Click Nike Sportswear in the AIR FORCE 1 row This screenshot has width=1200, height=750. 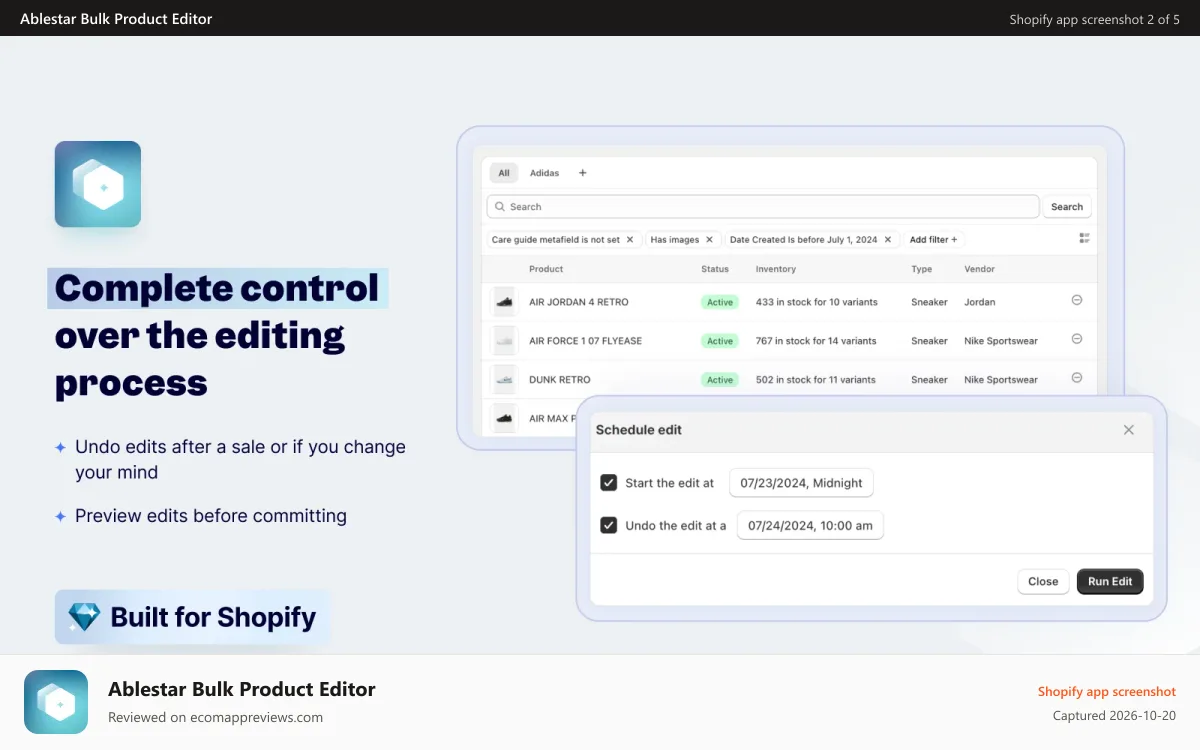click(1001, 341)
